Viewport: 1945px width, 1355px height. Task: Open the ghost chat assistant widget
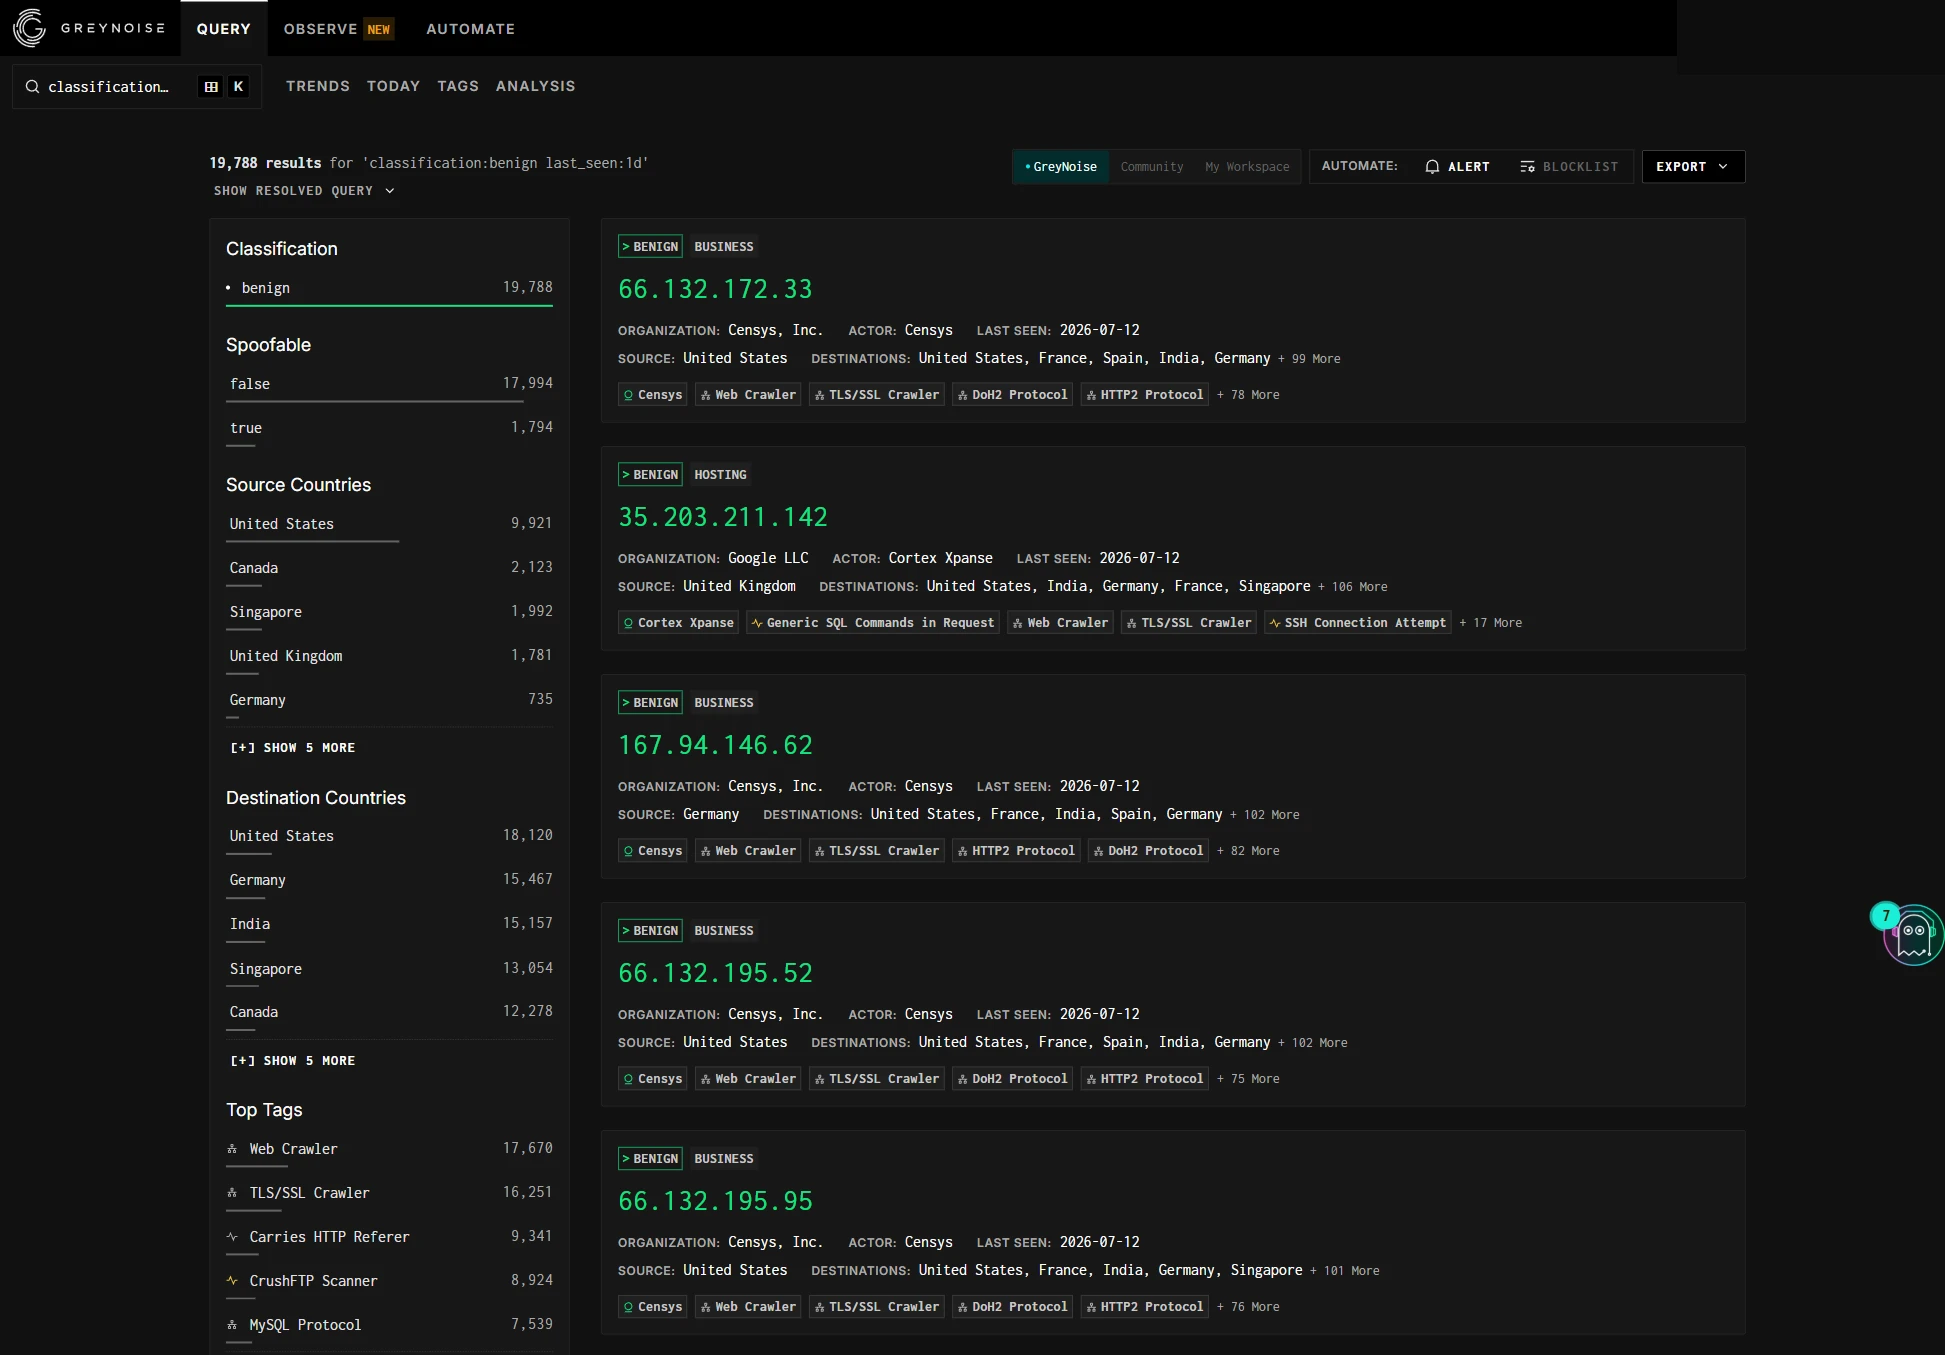coord(1913,936)
